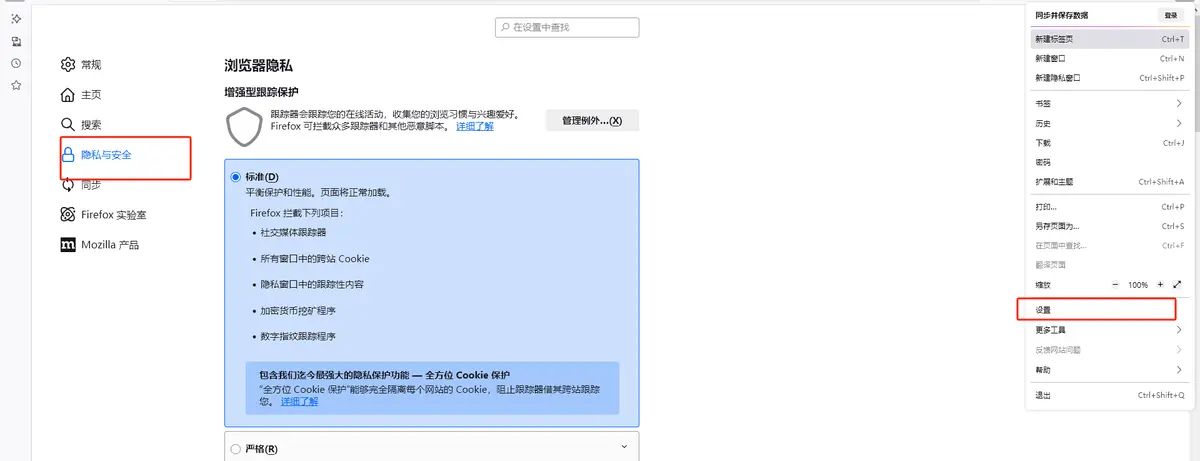Screen dimensions: 1200x461
Task: Click the 登录 button in the menu
Action: (x=1170, y=15)
